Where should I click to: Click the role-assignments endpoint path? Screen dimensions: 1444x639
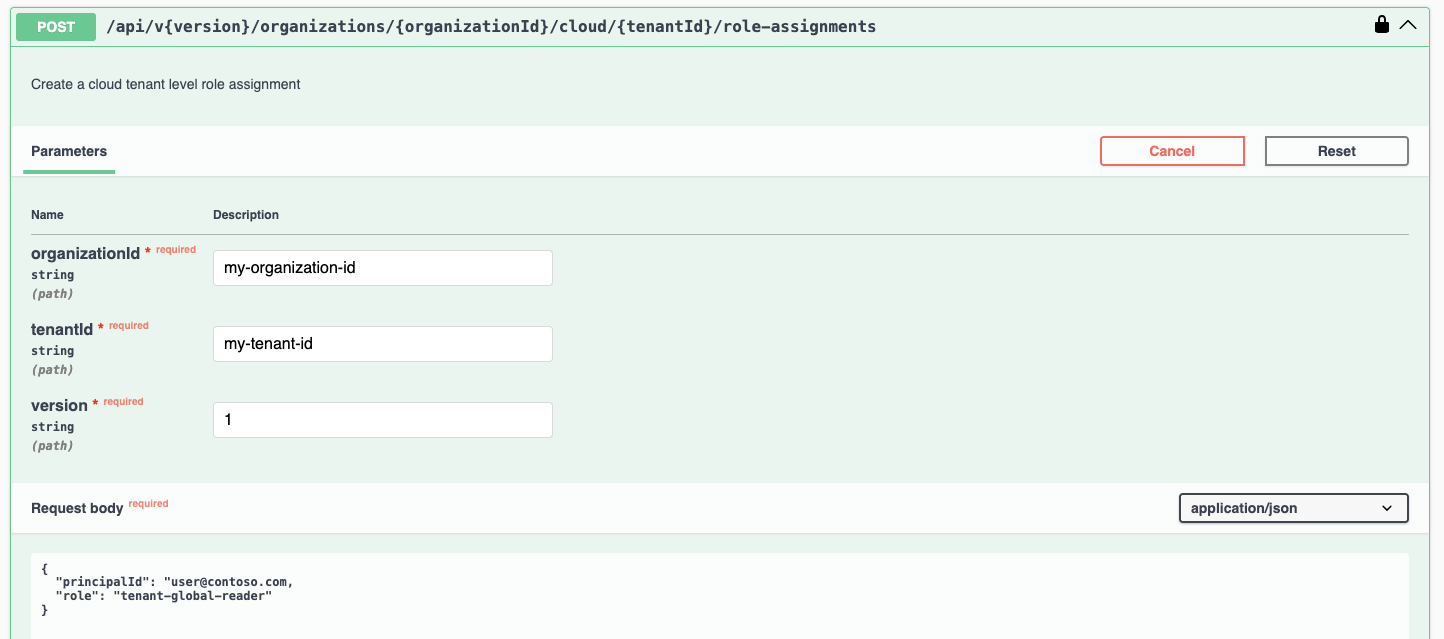pyautogui.click(x=491, y=27)
